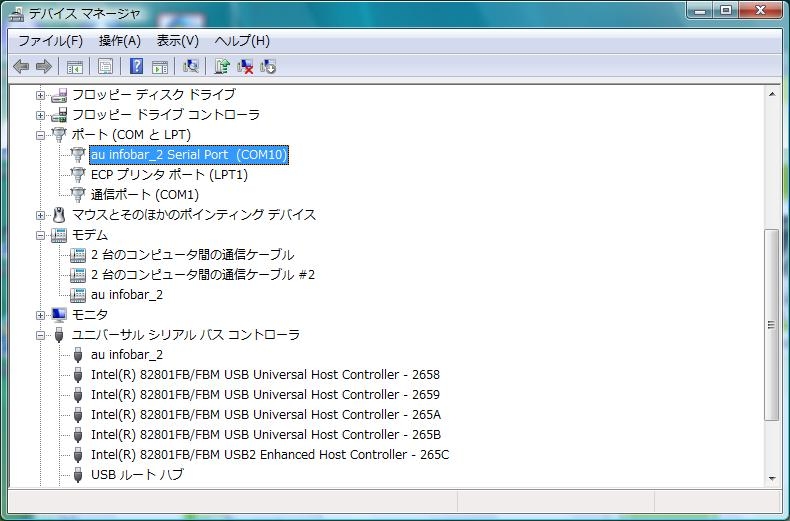Collapse the モデム node
This screenshot has height=521, width=790.
tap(40, 235)
